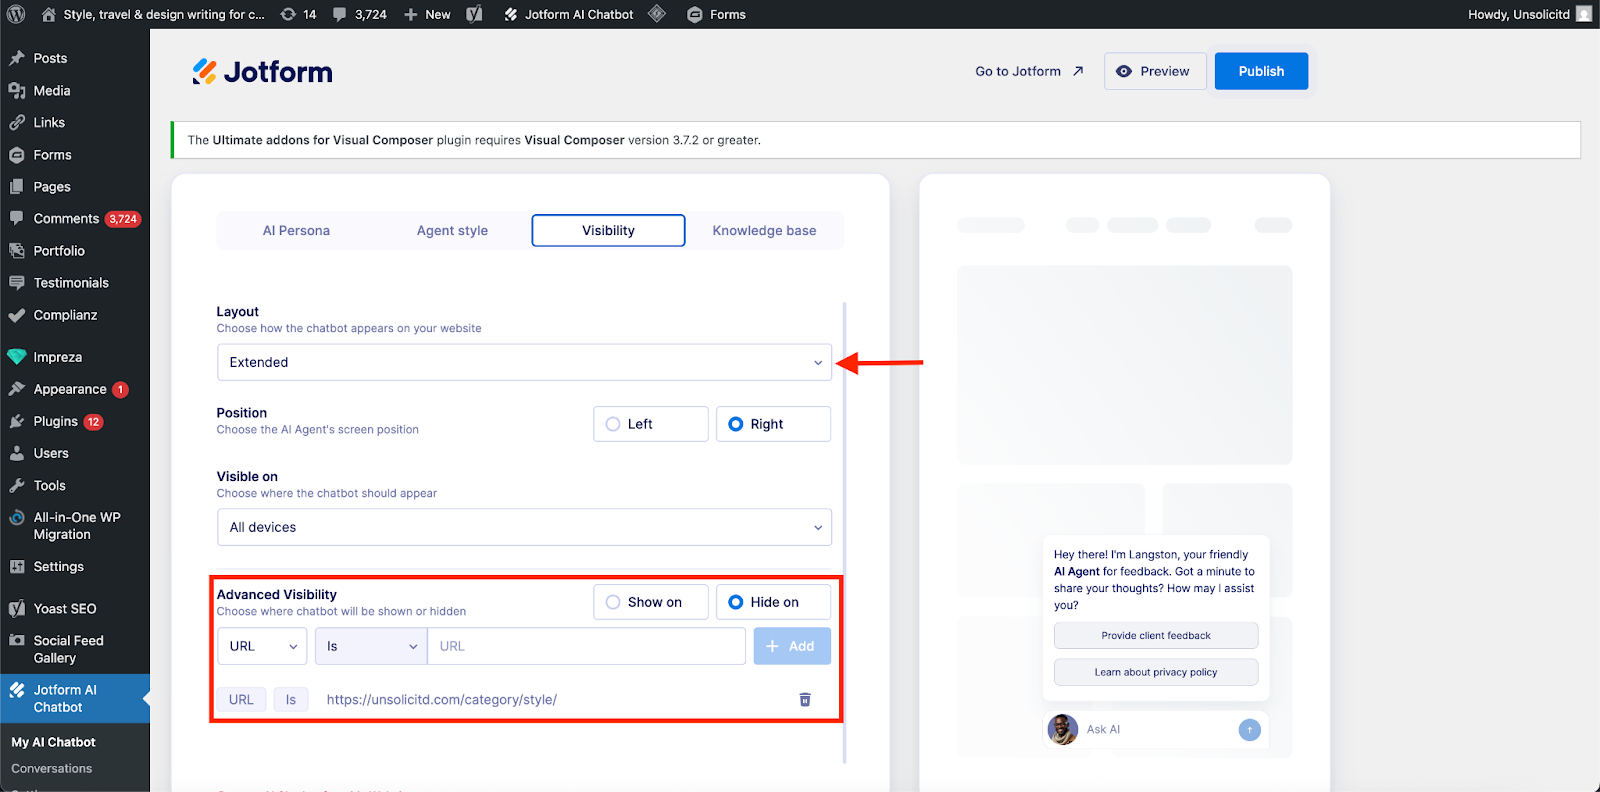
Task: Click the Yoast icon in admin bar
Action: pos(474,14)
